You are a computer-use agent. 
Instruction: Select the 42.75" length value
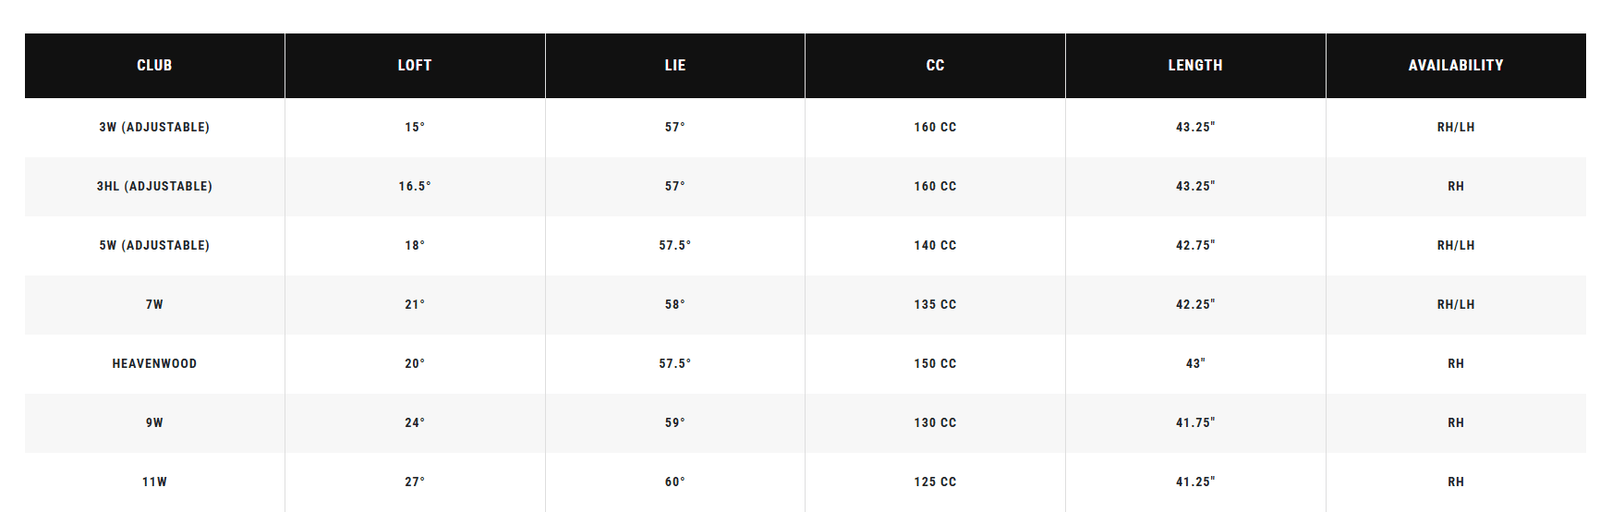click(x=1195, y=245)
